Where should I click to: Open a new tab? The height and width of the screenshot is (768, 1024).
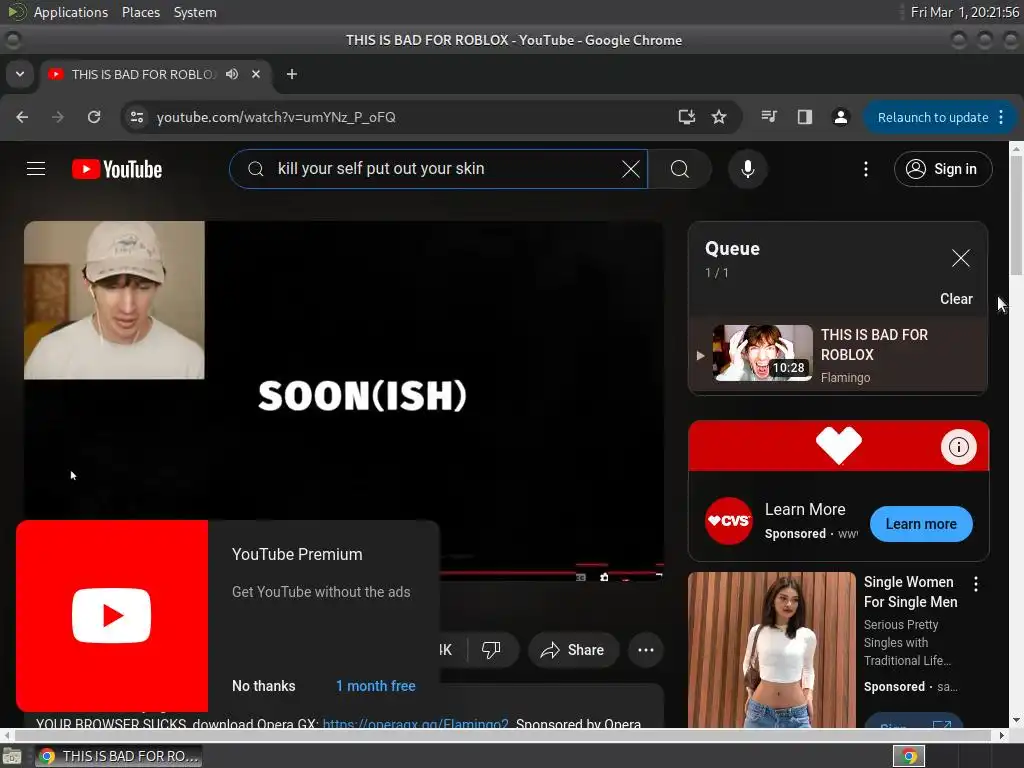click(x=292, y=74)
